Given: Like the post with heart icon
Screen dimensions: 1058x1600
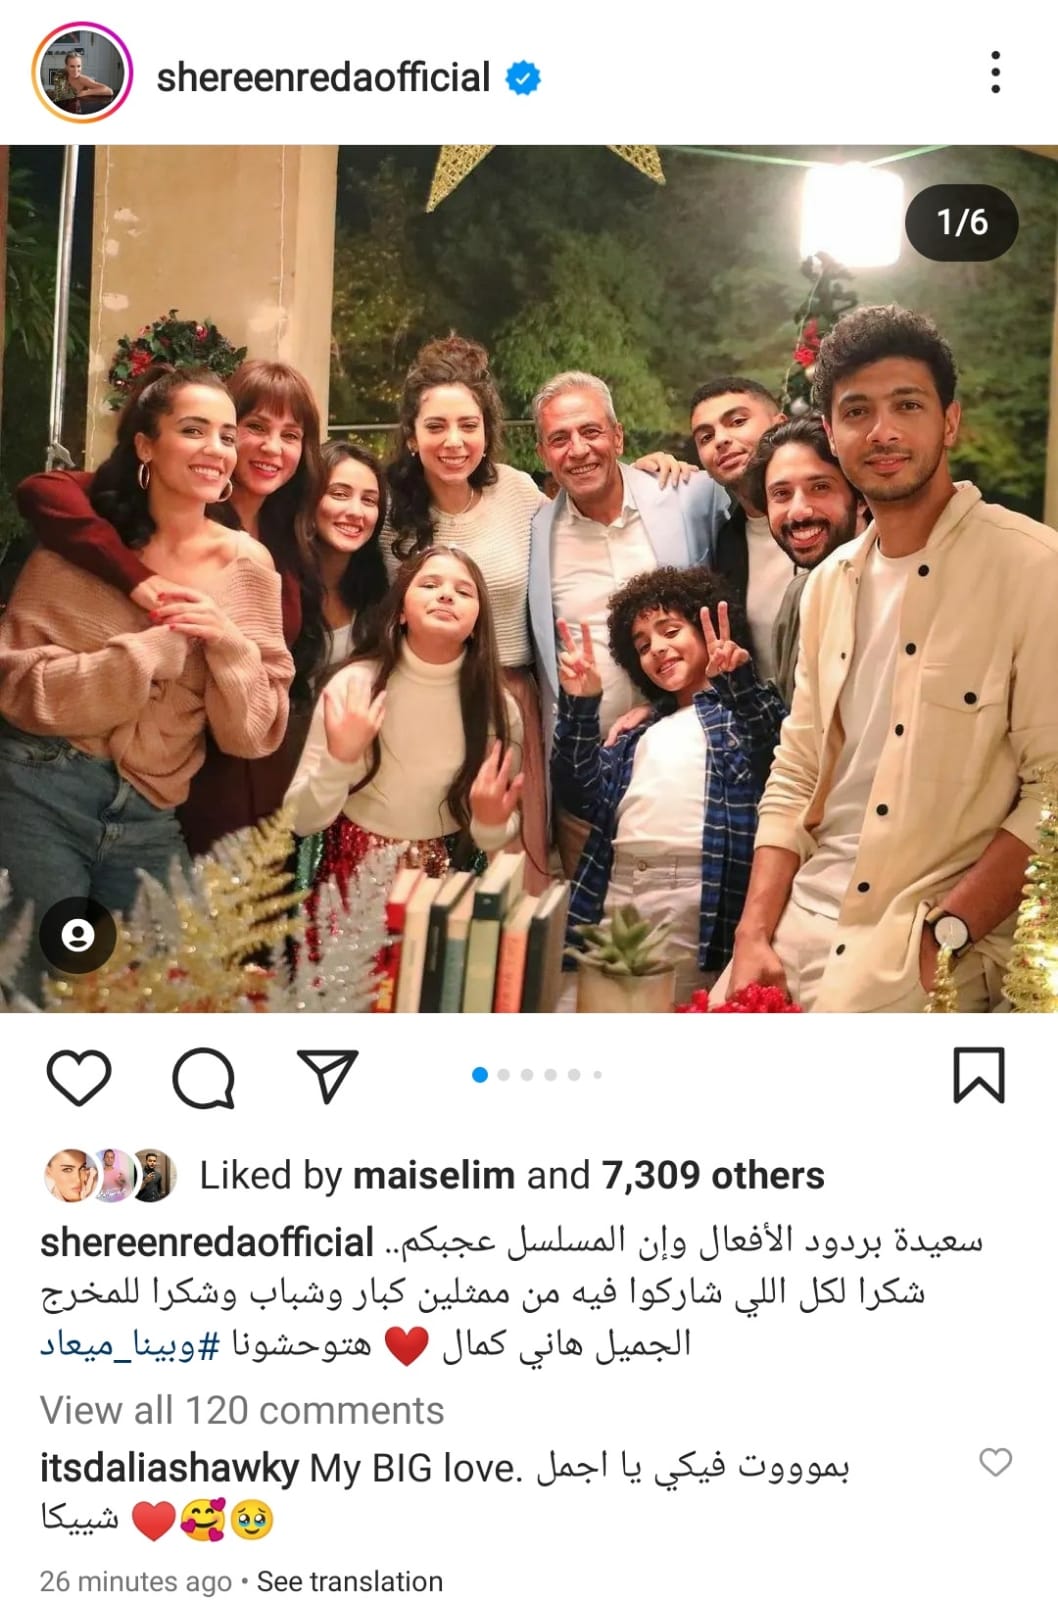Looking at the screenshot, I should [79, 1077].
